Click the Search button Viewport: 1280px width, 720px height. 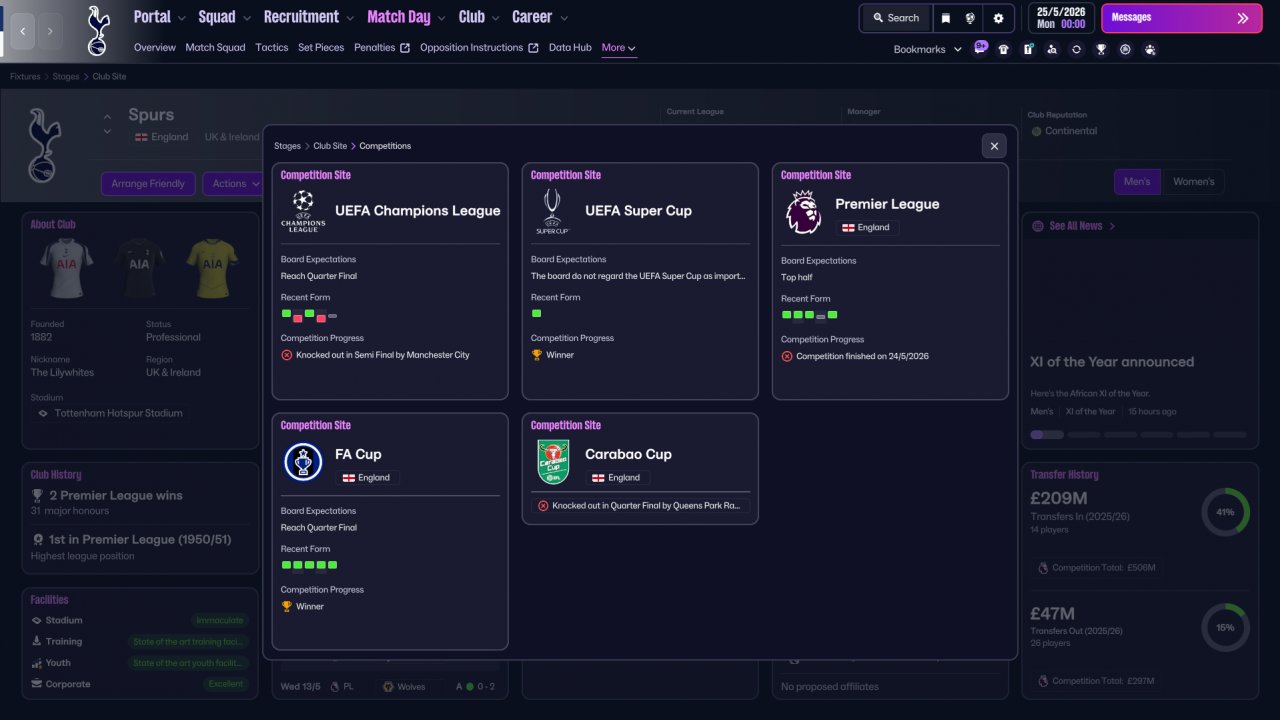tap(895, 18)
